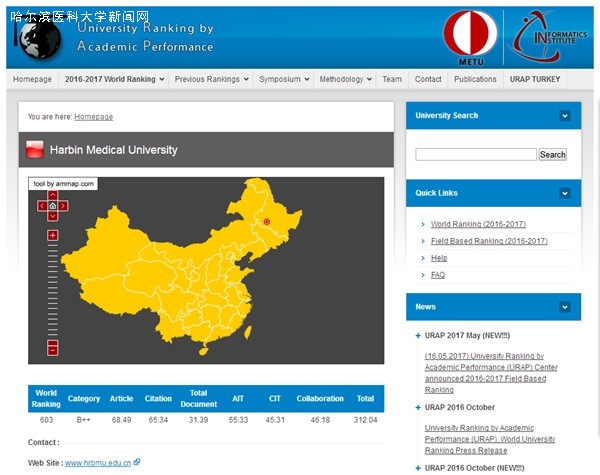Reset map with the home button
Viewport: 600px width, 475px height.
(x=52, y=206)
